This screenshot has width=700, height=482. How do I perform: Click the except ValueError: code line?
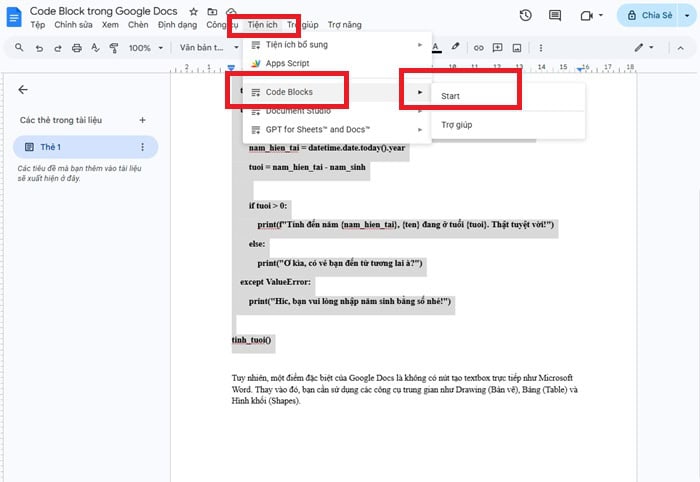[275, 282]
